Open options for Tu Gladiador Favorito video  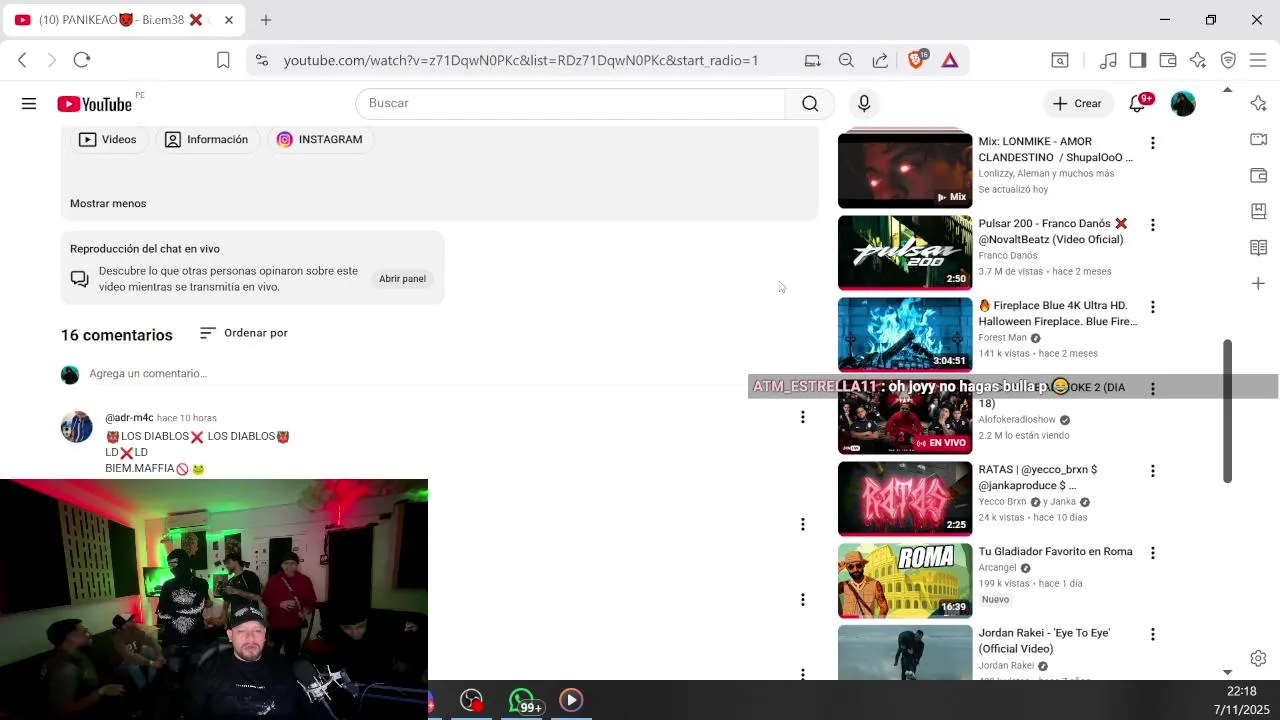point(1152,553)
